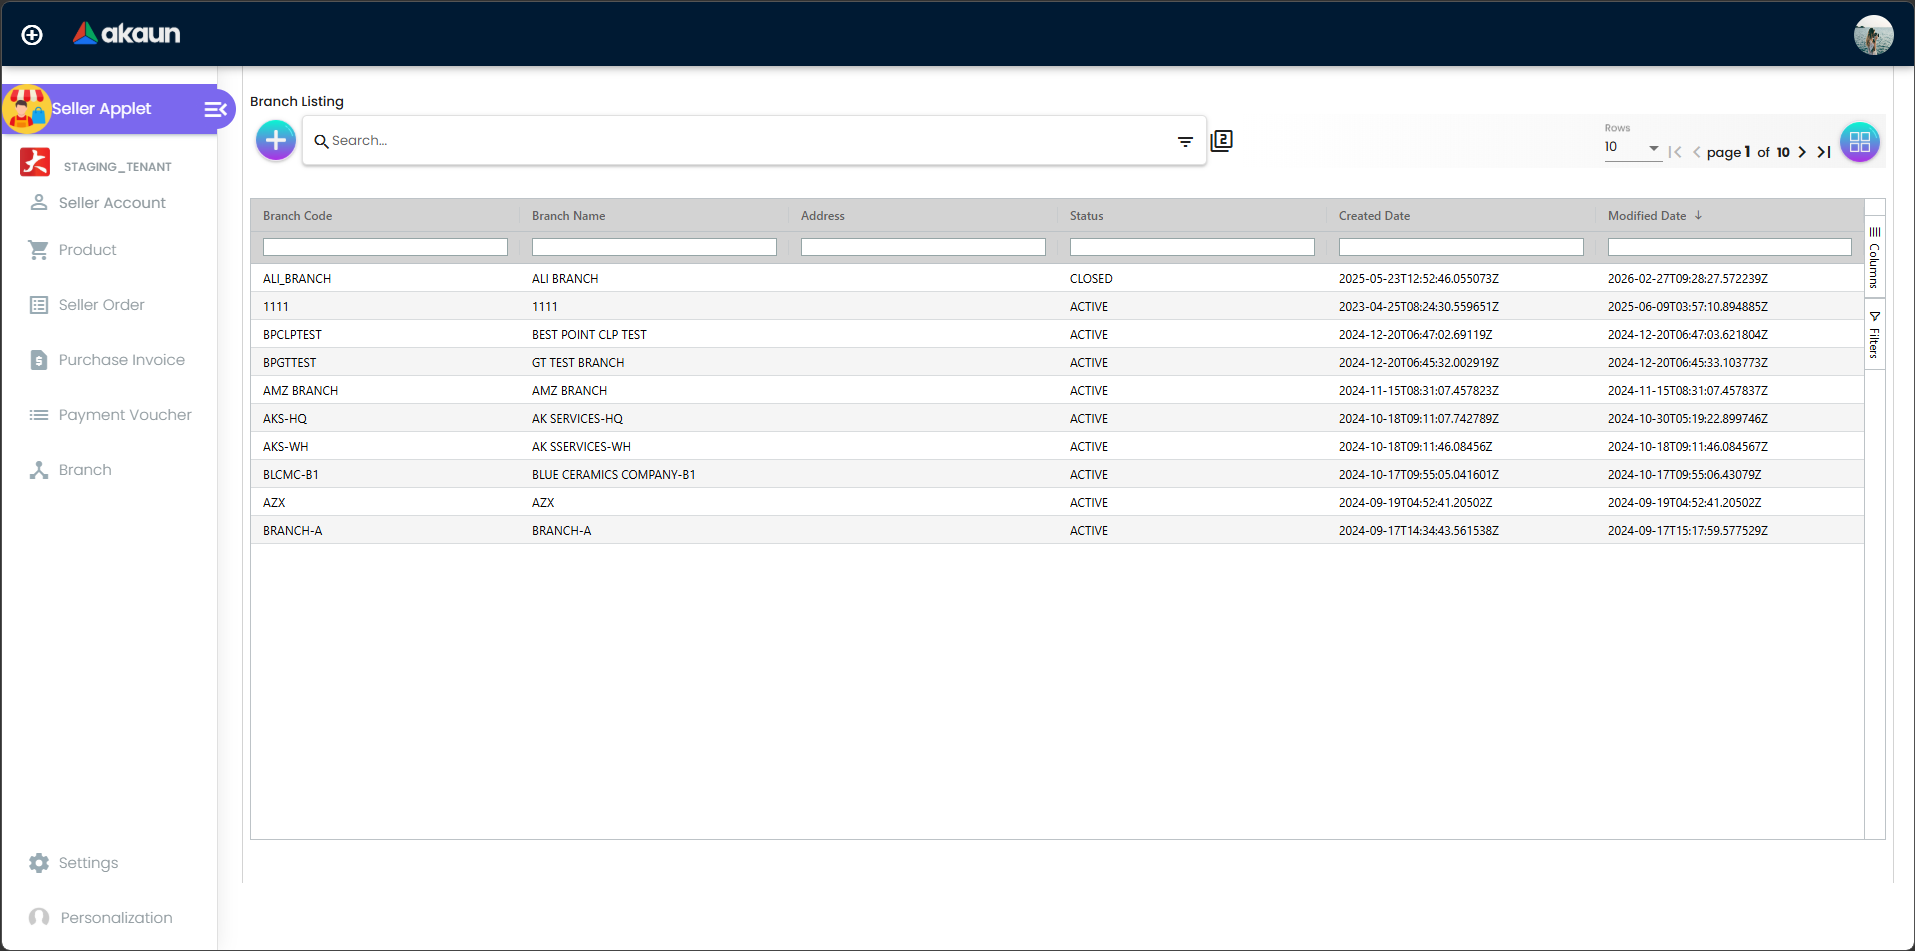Sort by Modified Date column header
Viewport: 1915px width, 951px height.
1647,216
